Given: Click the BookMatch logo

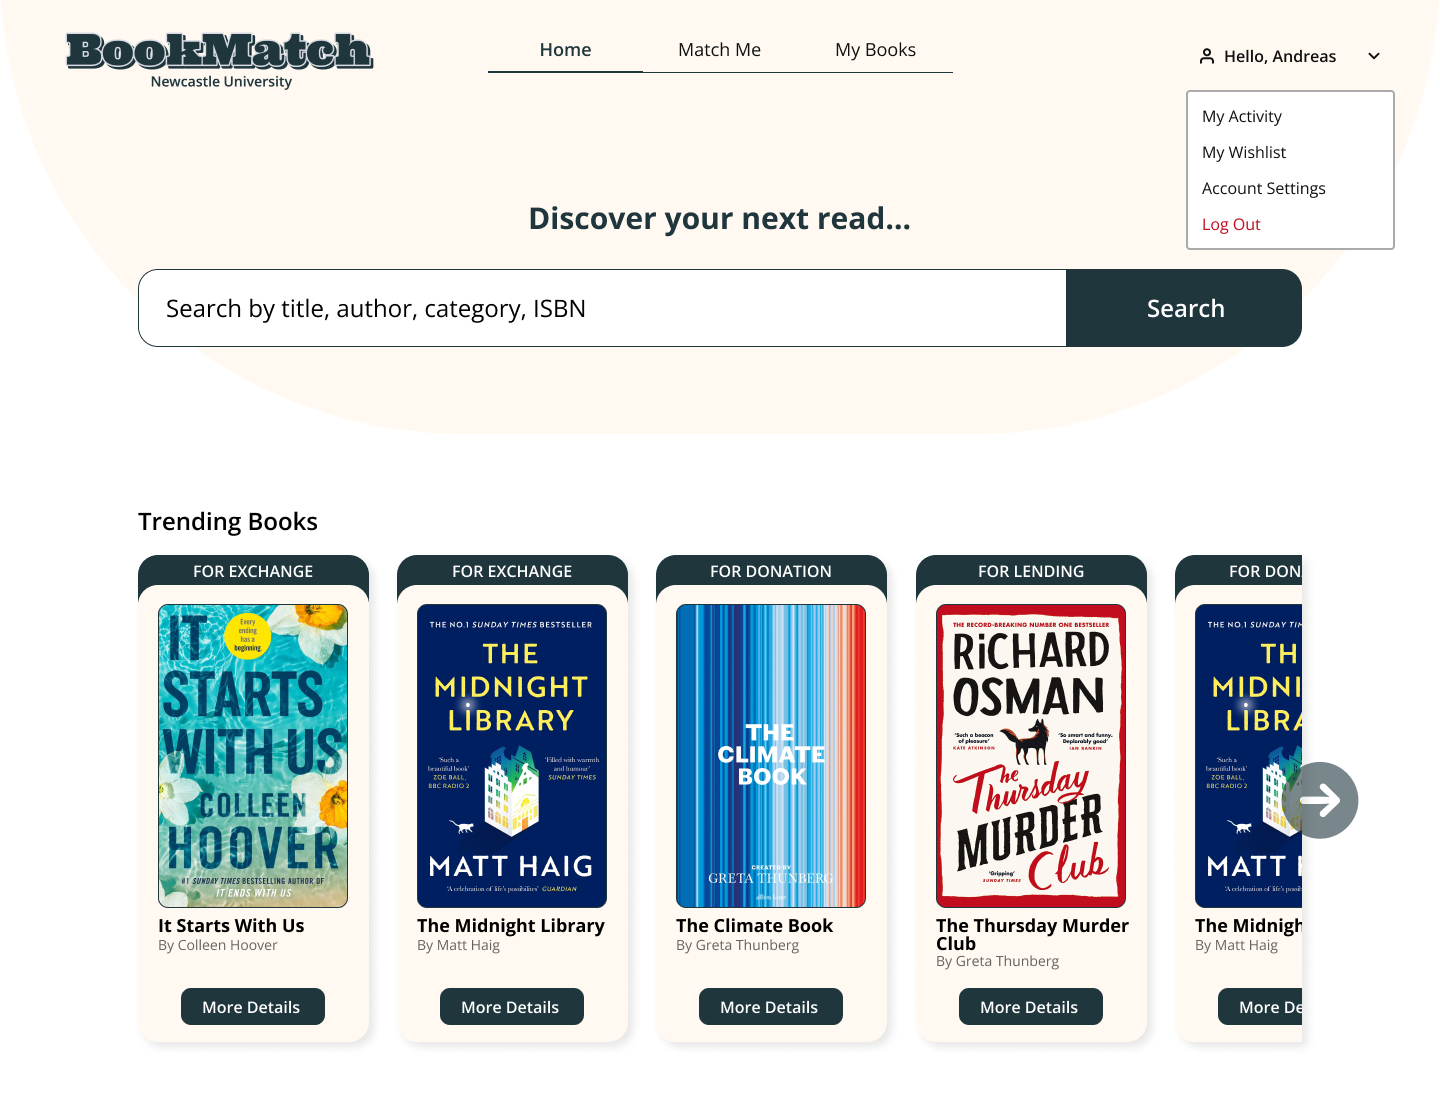Looking at the screenshot, I should pyautogui.click(x=220, y=61).
